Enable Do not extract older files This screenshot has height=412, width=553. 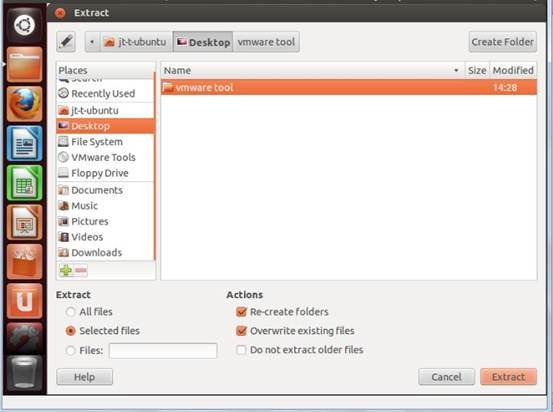pos(242,350)
